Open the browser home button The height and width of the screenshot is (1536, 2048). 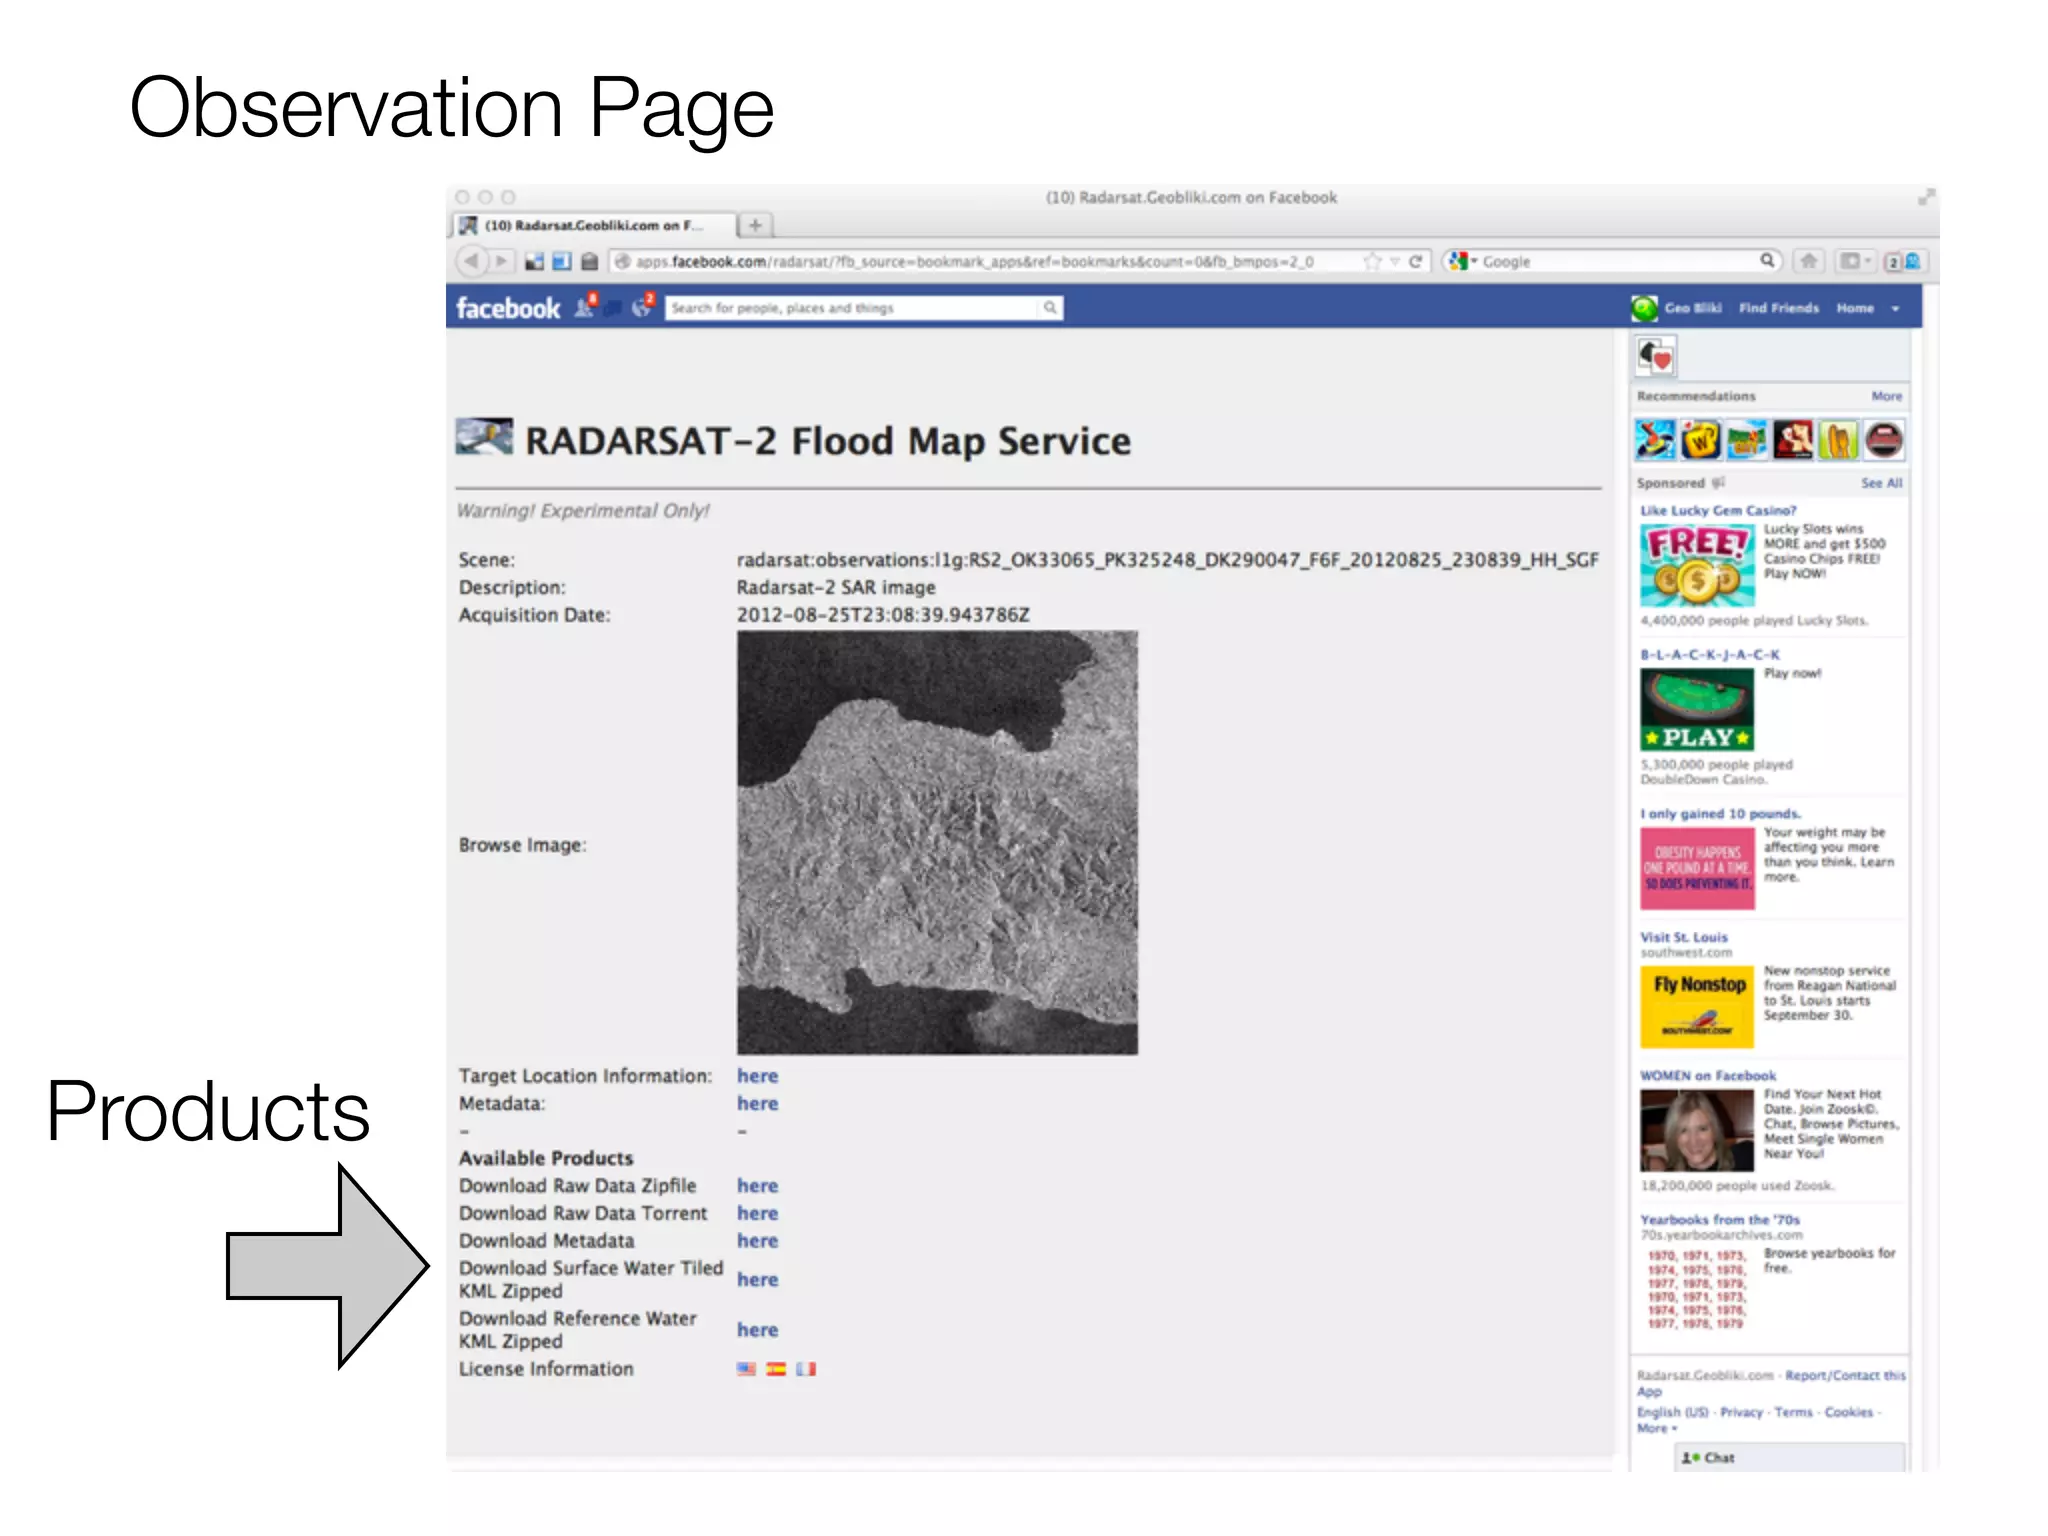(x=1808, y=261)
